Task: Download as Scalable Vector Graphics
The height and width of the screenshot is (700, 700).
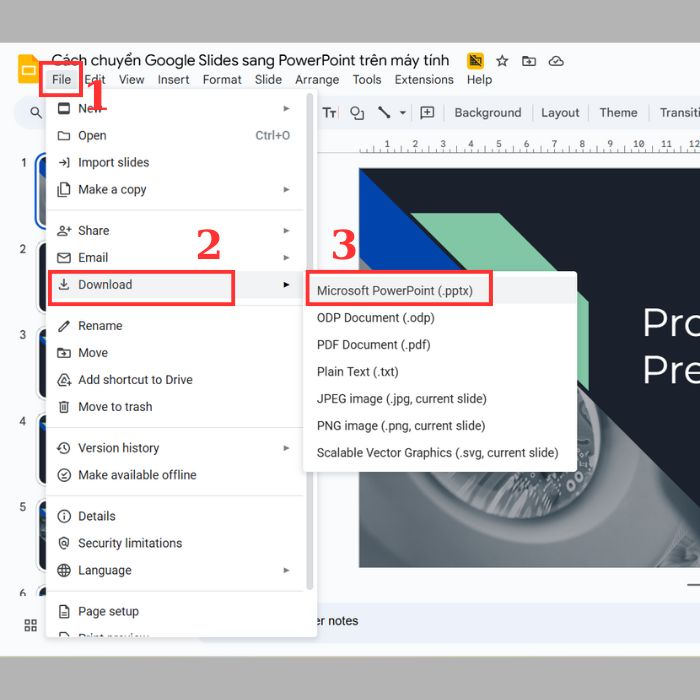Action: pos(440,453)
